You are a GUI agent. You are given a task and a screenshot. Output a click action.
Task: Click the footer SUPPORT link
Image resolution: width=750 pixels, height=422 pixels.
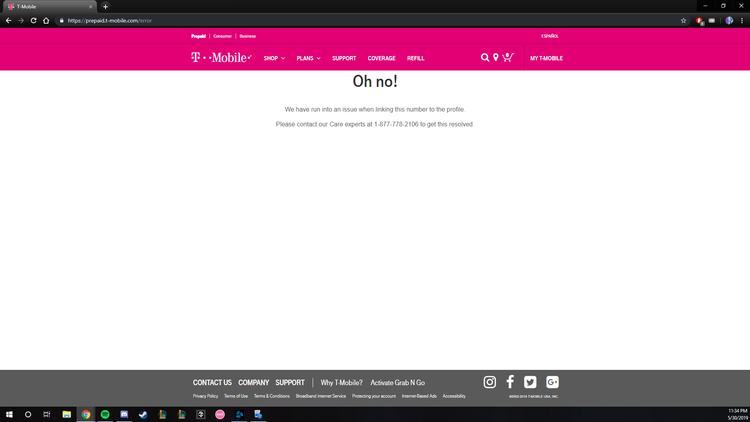290,383
